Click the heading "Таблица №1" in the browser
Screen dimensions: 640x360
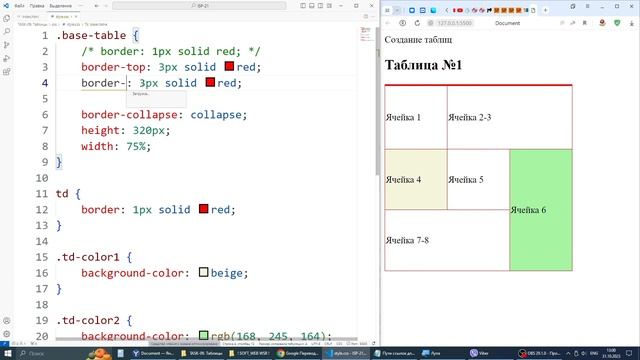(x=423, y=65)
